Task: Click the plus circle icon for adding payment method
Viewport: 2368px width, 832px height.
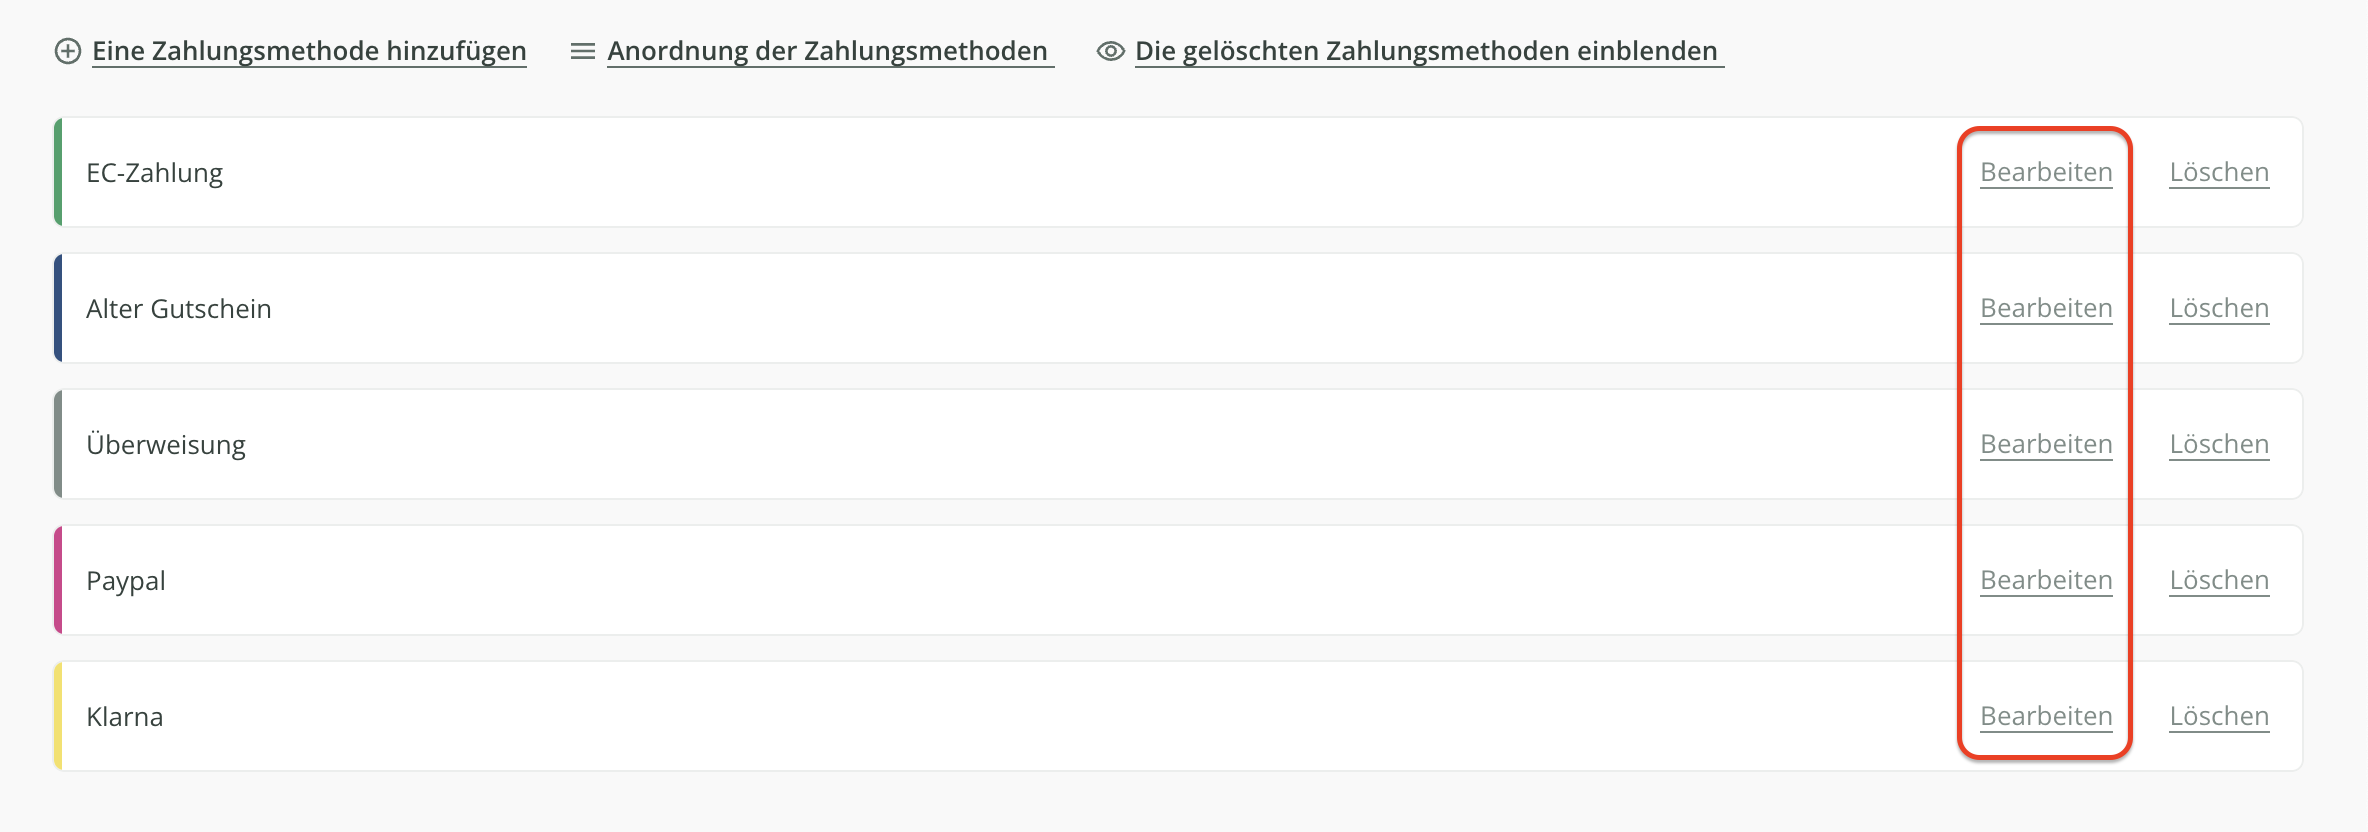Action: (x=67, y=51)
